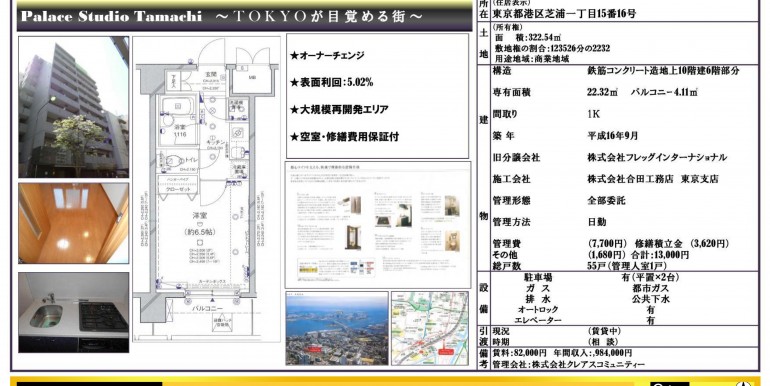Click the 洋室 label in the floor plan
This screenshot has width=770, height=386.
click(x=199, y=216)
